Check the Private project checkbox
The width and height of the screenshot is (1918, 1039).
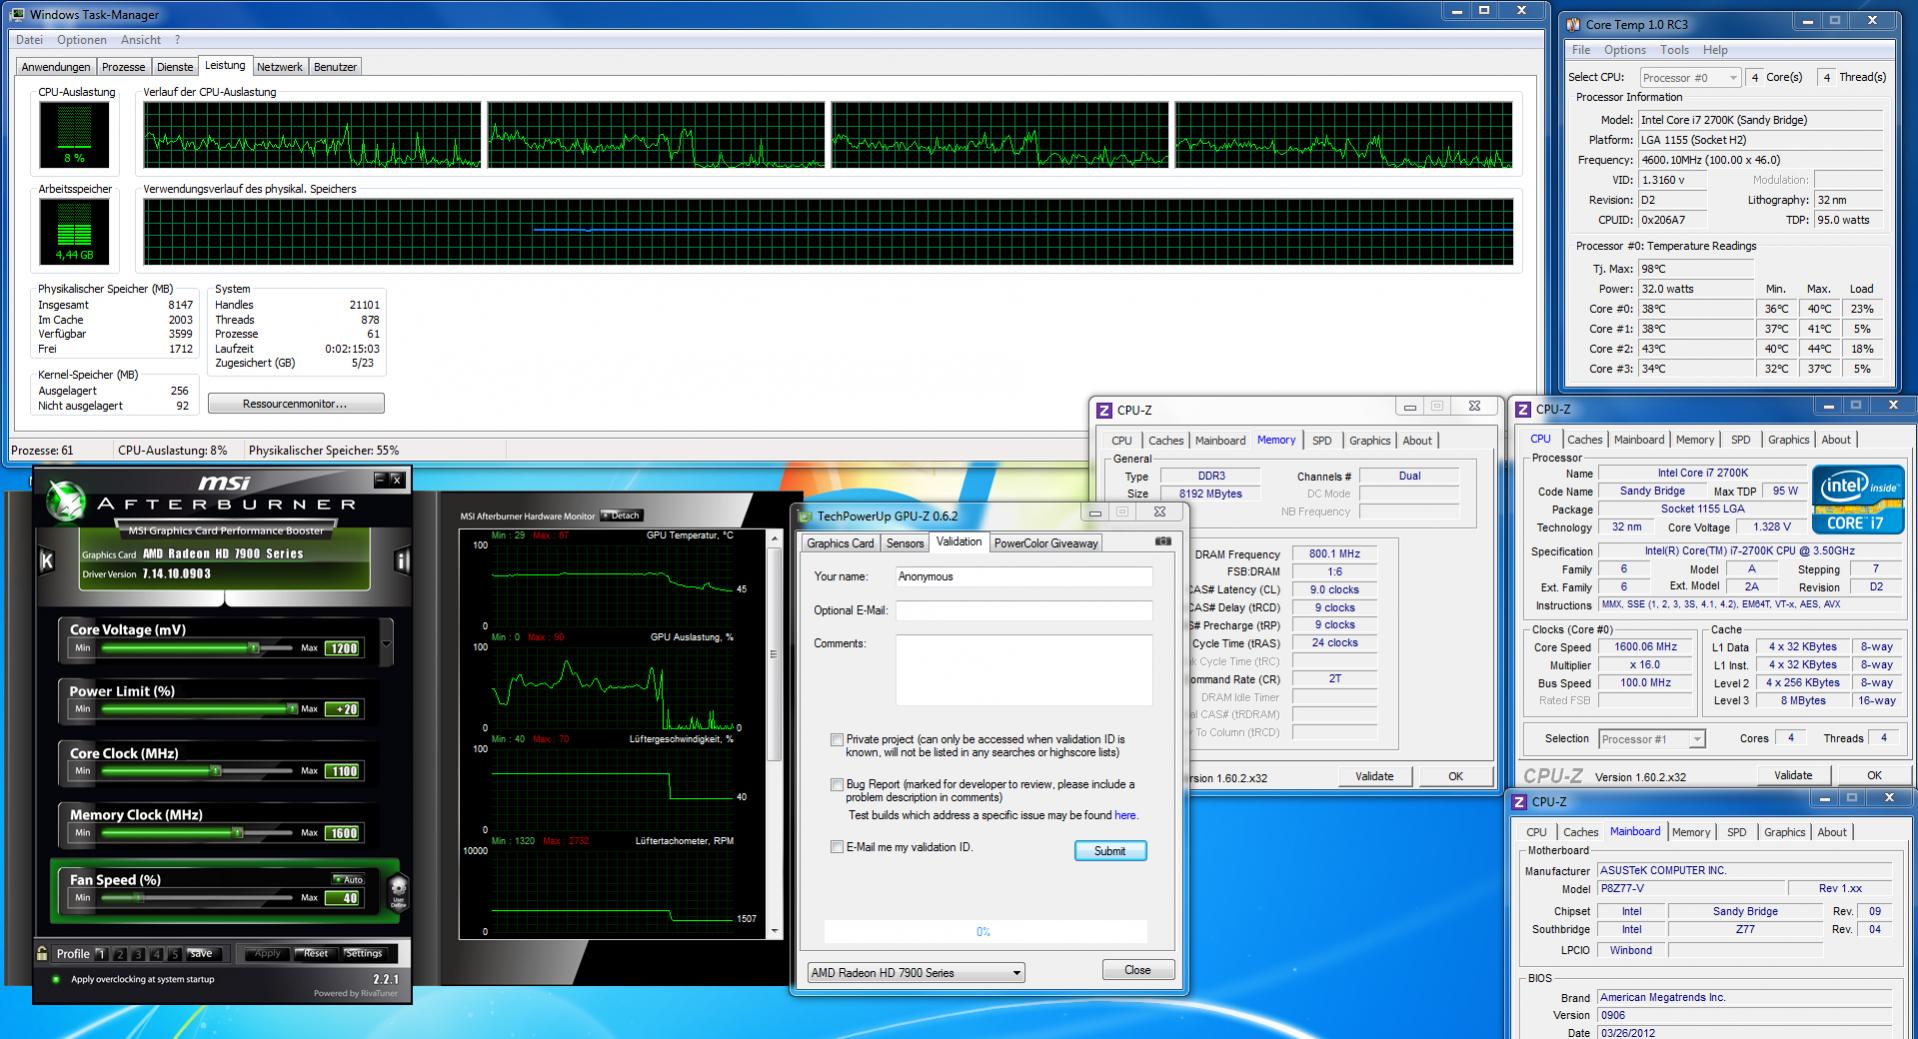pyautogui.click(x=837, y=740)
